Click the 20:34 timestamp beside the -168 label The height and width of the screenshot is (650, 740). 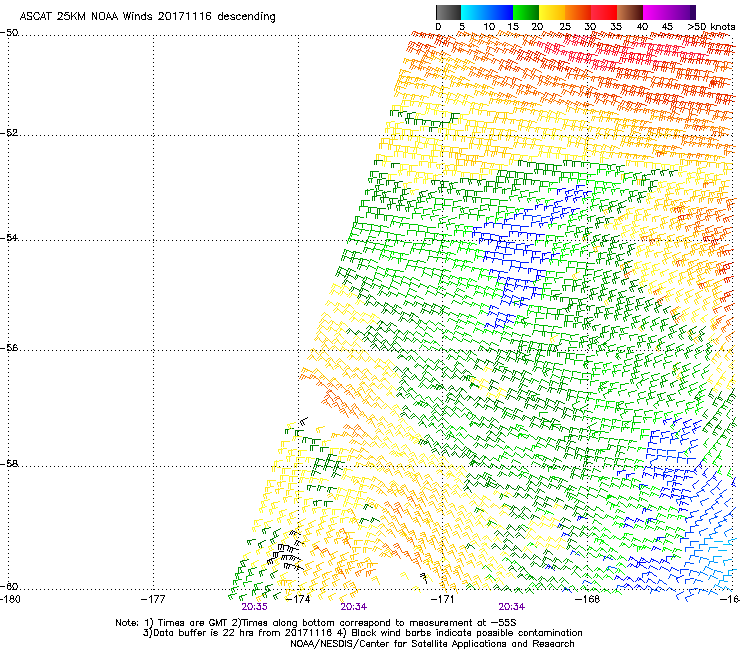point(512,607)
